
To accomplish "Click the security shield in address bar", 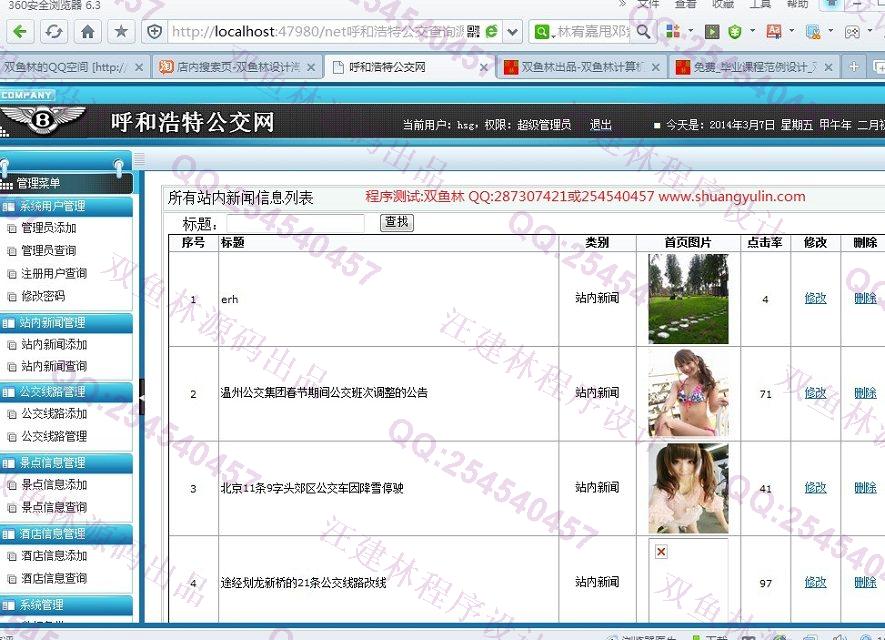I will (x=155, y=32).
